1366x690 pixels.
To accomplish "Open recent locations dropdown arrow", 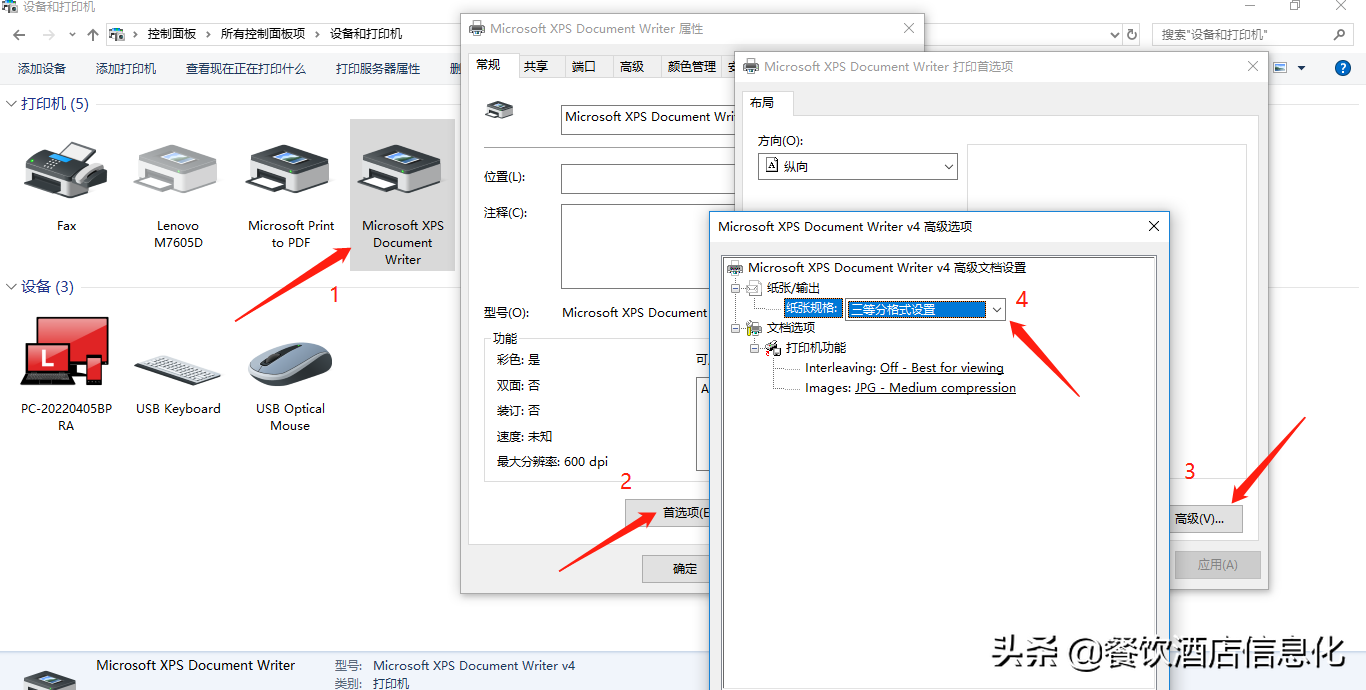I will (x=70, y=35).
